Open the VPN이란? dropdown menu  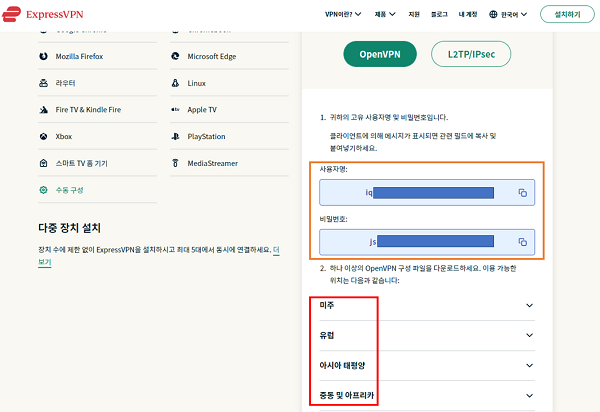click(x=343, y=15)
